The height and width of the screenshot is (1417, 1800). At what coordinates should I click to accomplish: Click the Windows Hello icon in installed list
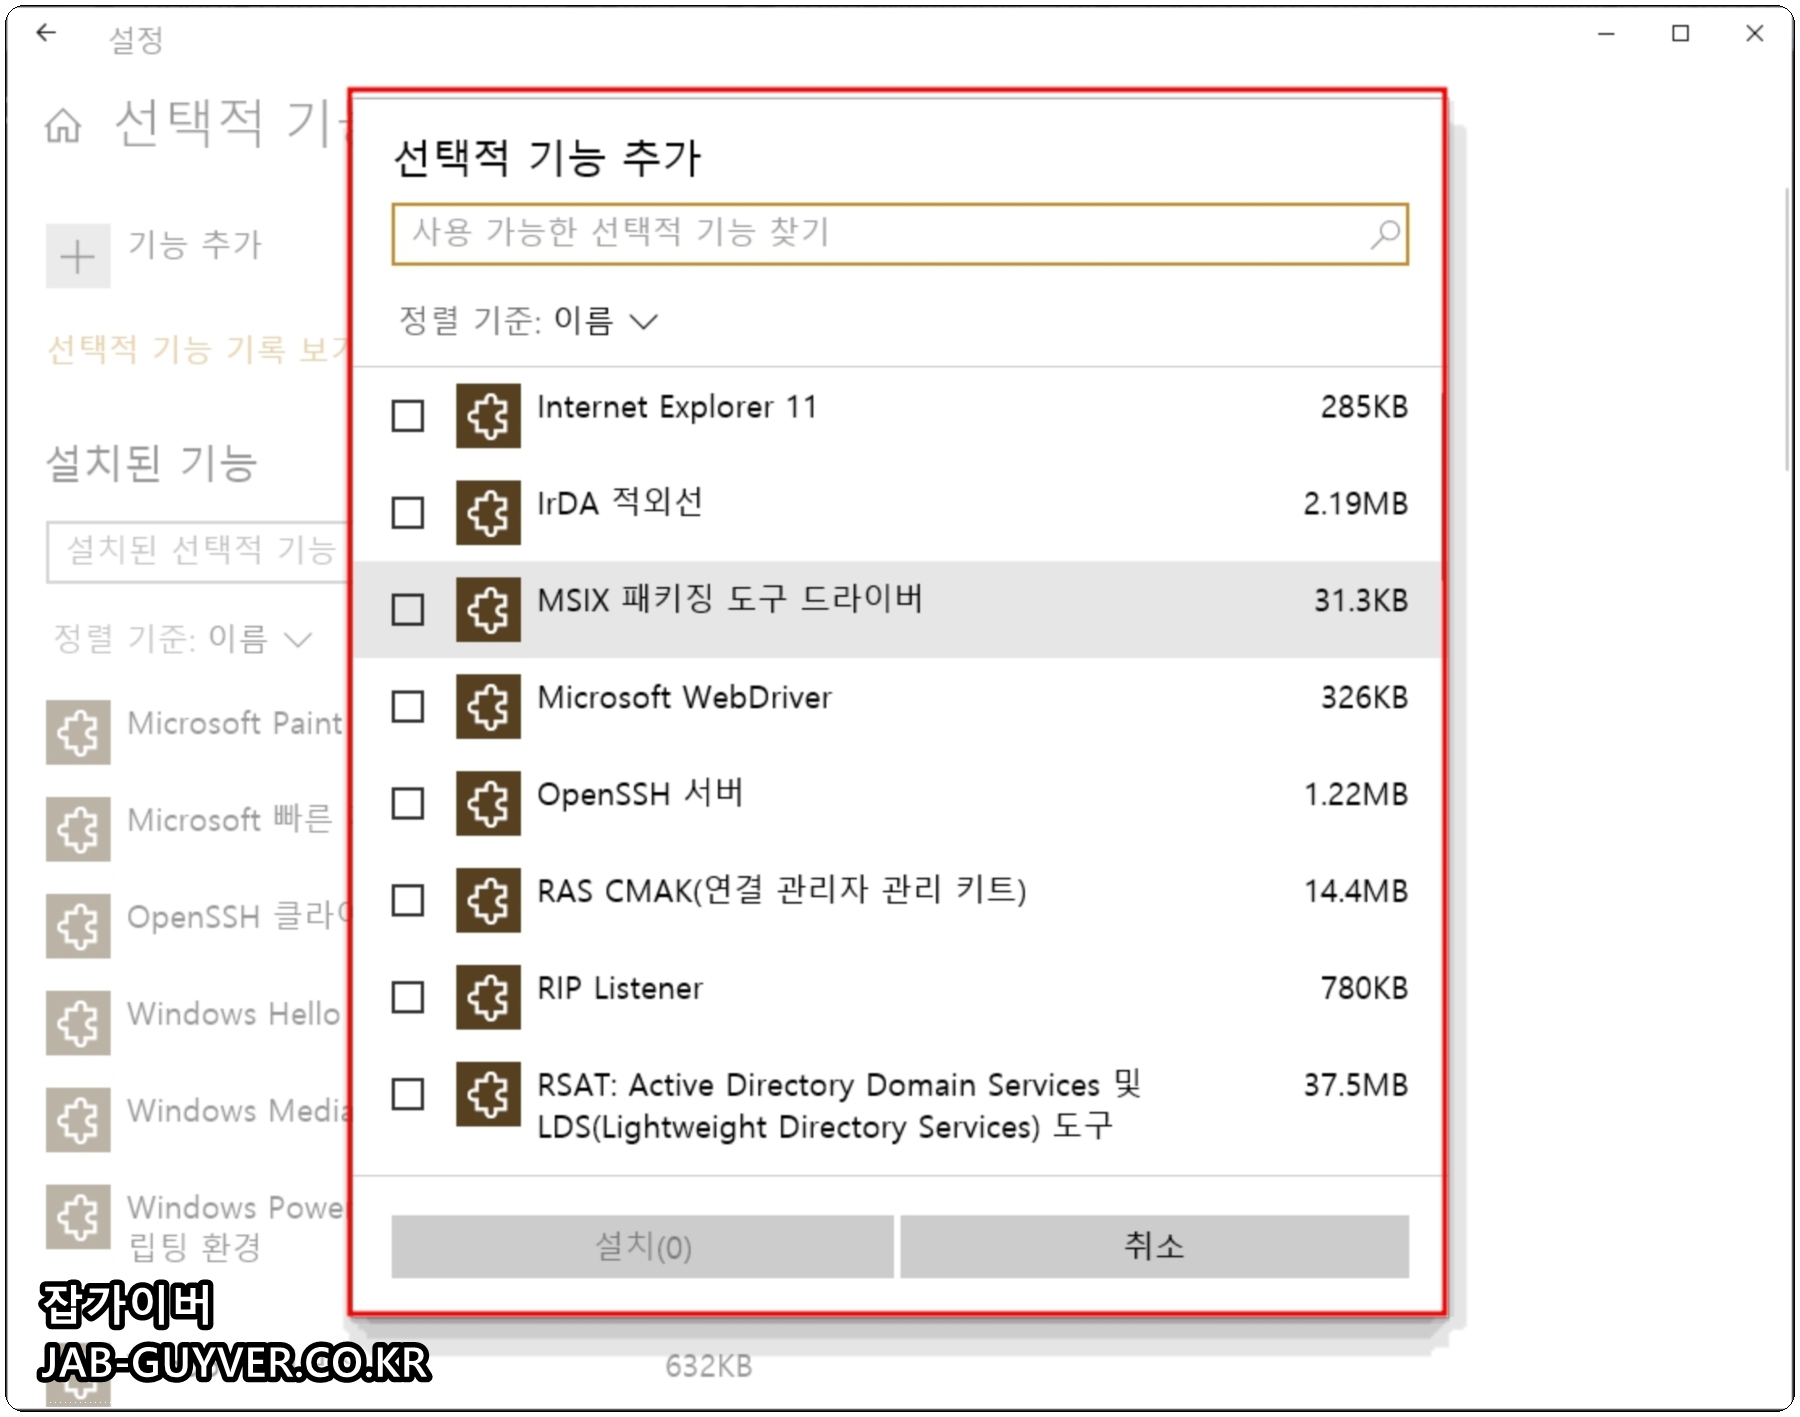coord(78,1023)
